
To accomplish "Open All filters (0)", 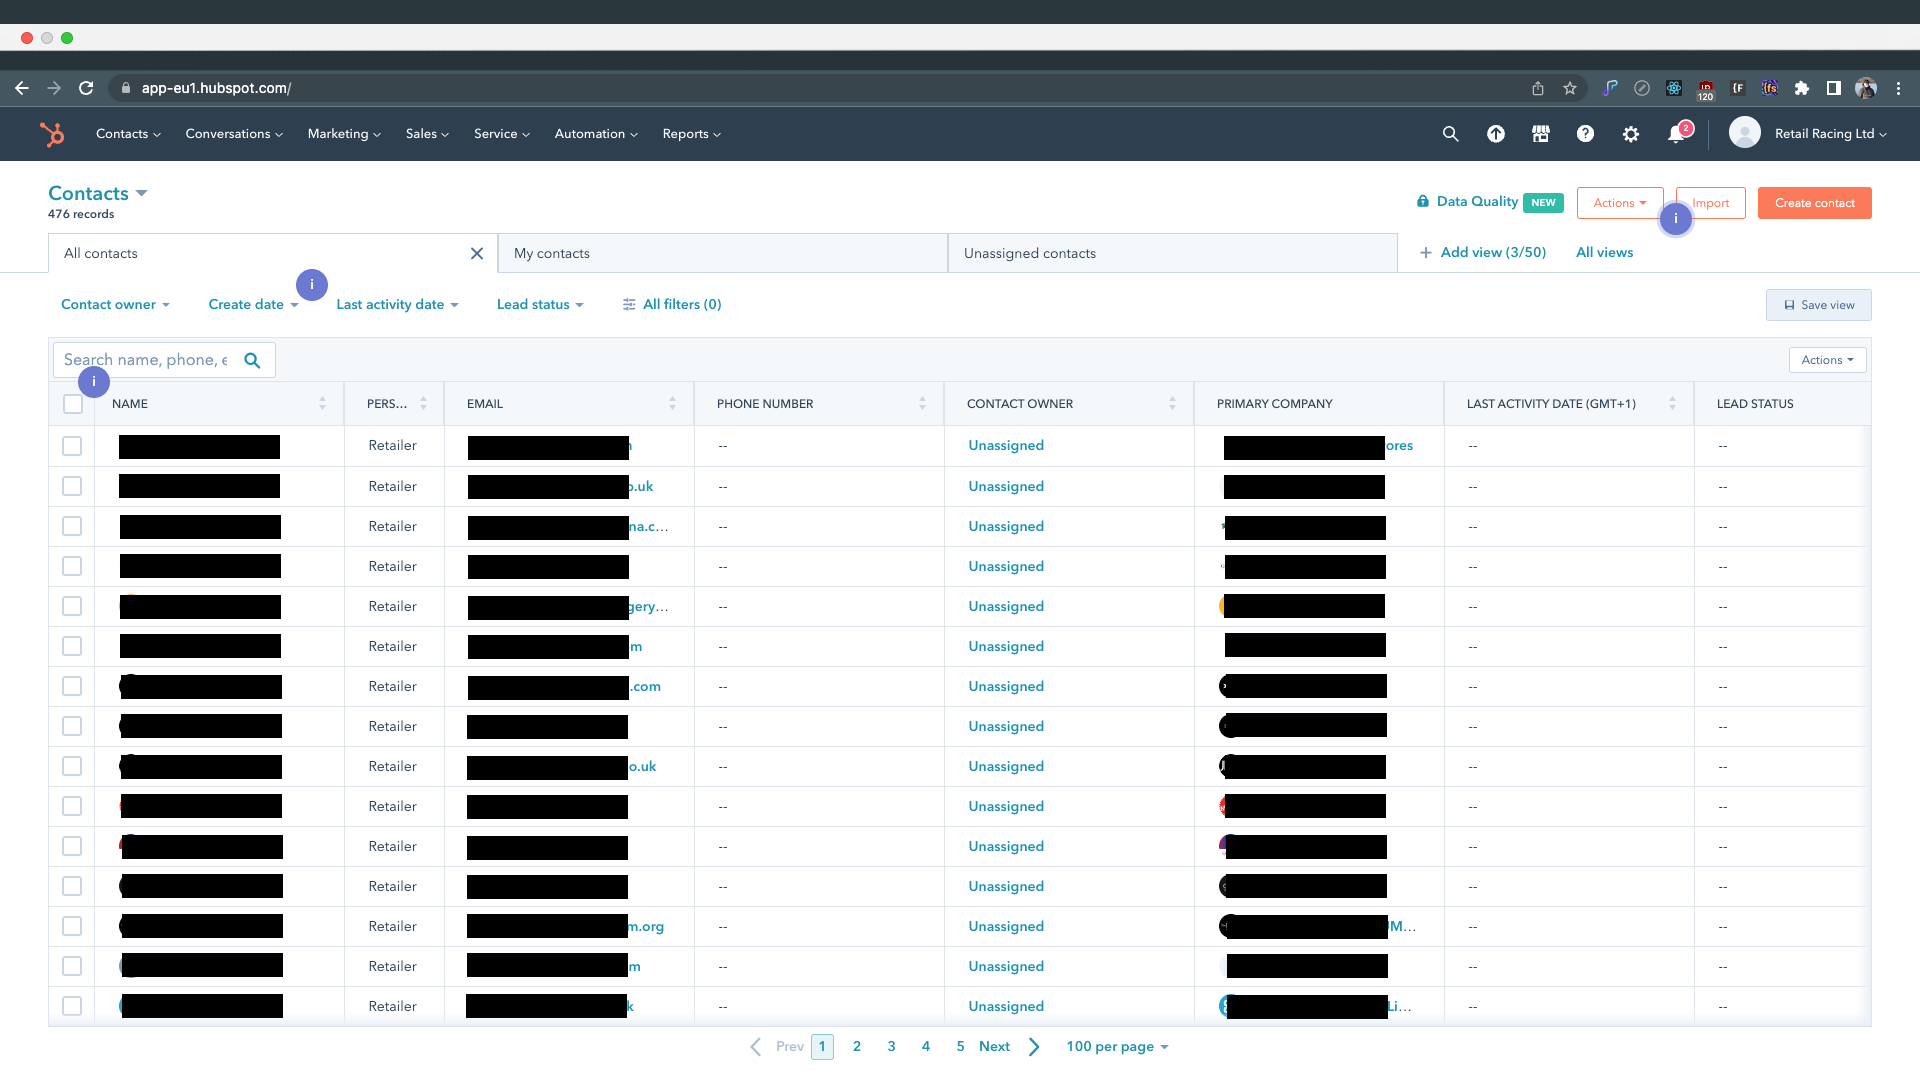I will [672, 305].
